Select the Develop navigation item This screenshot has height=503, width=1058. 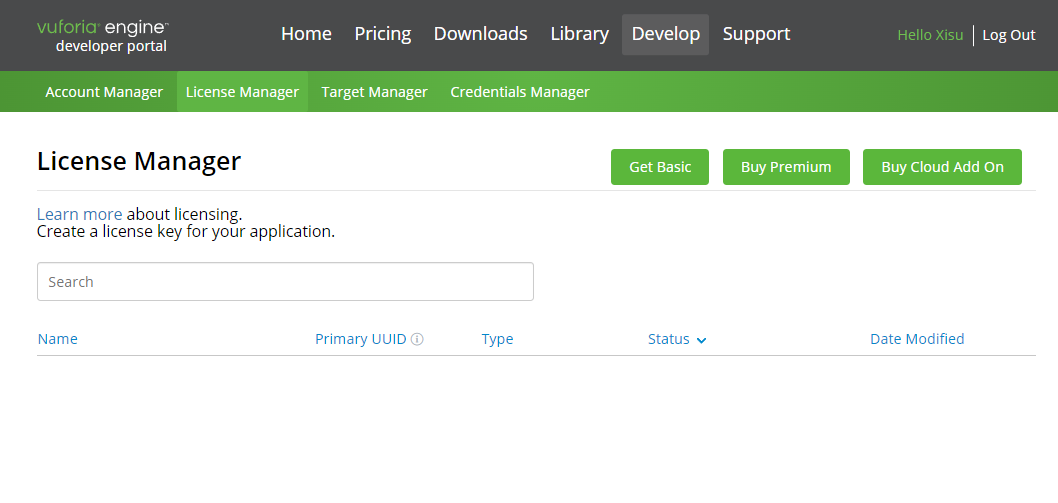[x=665, y=34]
